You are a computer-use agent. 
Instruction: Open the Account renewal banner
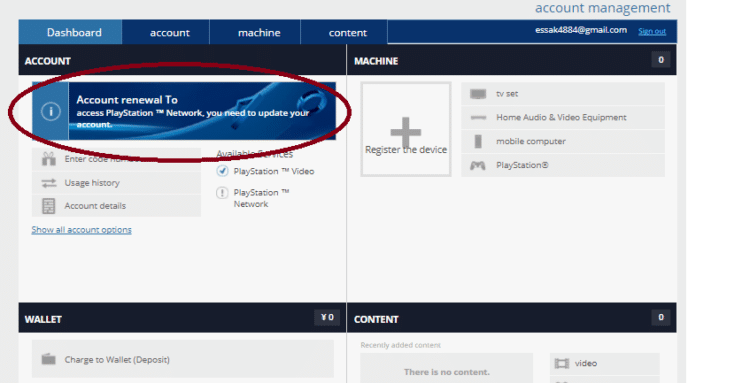tap(184, 111)
